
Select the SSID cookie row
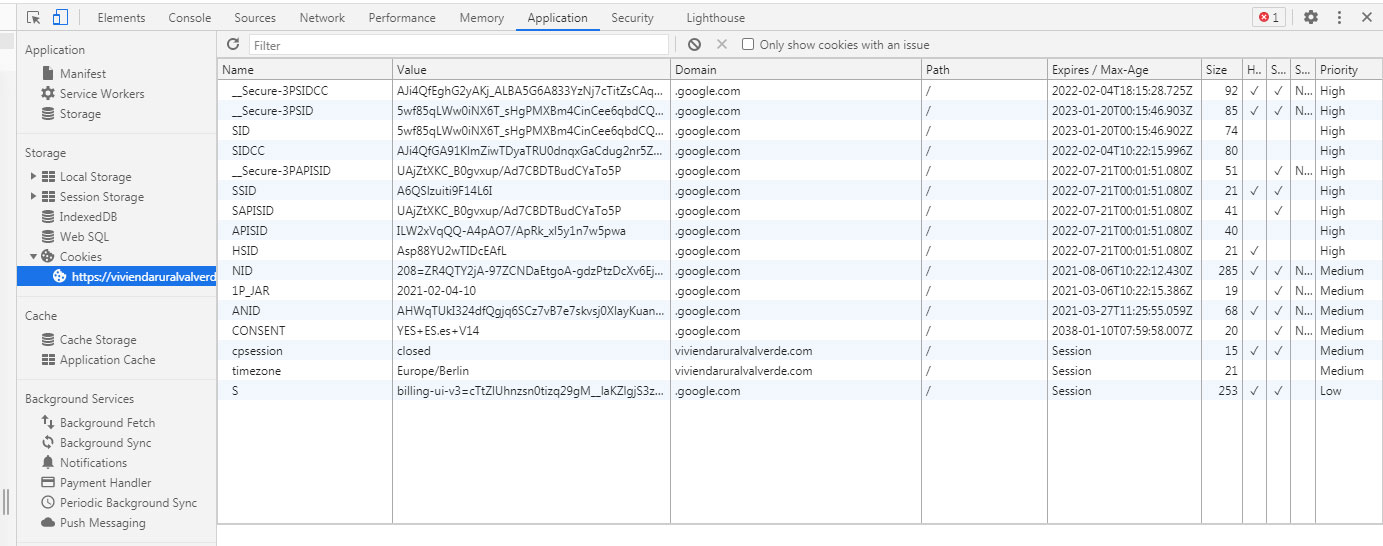tap(800, 190)
